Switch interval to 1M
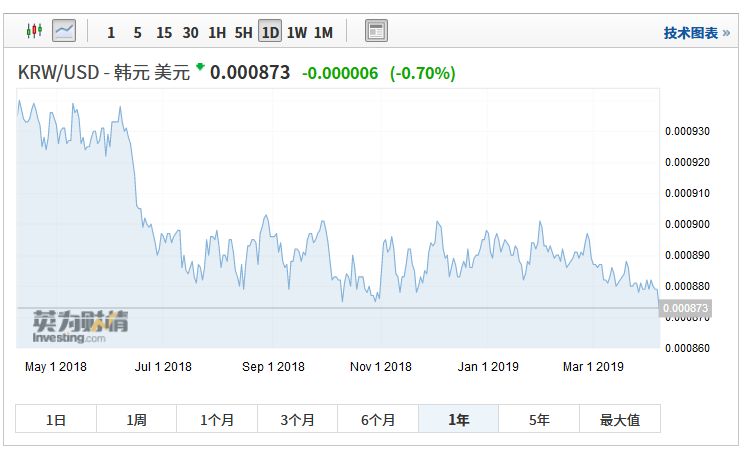 click(x=324, y=33)
